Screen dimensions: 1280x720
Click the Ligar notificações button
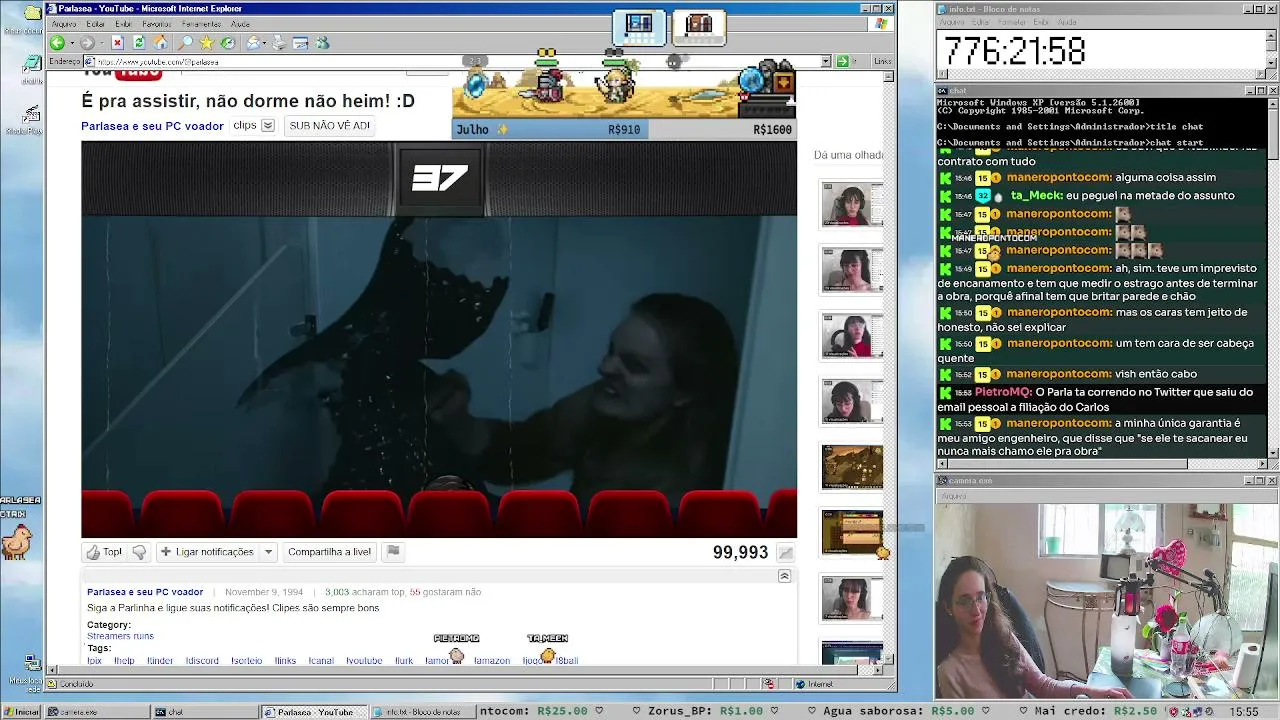click(207, 552)
